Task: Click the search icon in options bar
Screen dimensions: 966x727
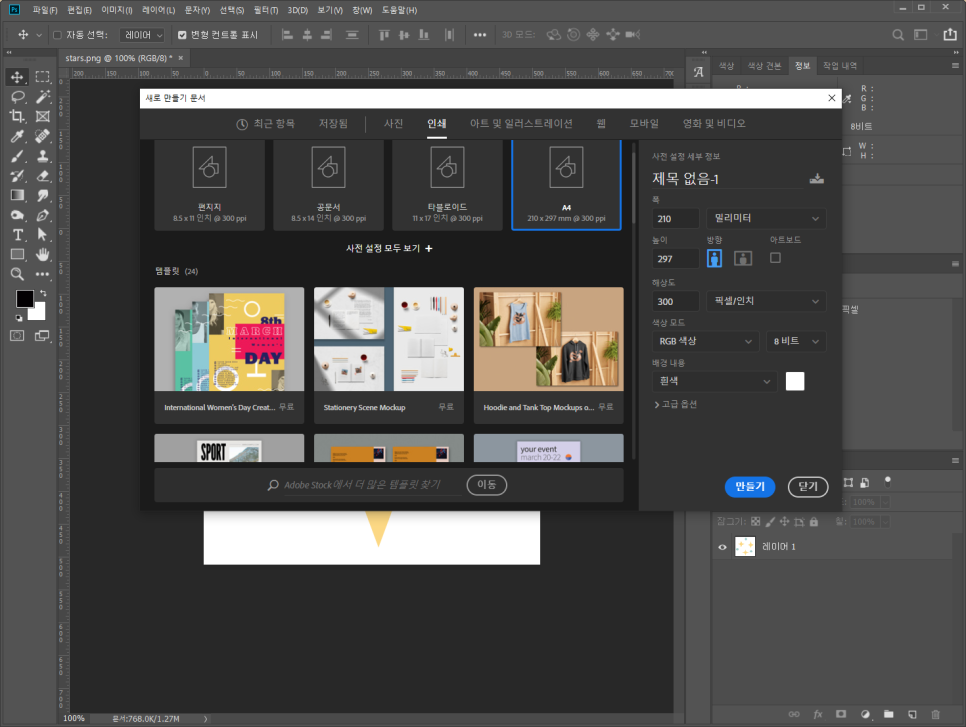Action: tap(898, 35)
